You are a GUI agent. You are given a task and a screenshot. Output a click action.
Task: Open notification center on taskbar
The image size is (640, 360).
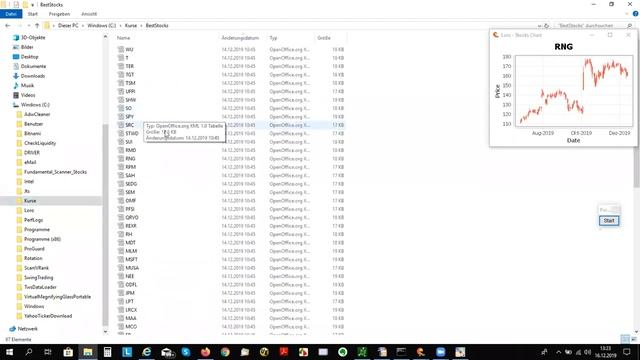click(x=627, y=352)
